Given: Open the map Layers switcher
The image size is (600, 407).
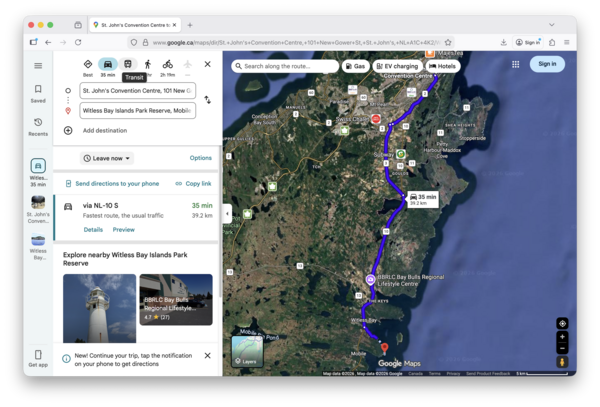Looking at the screenshot, I should click(x=248, y=351).
